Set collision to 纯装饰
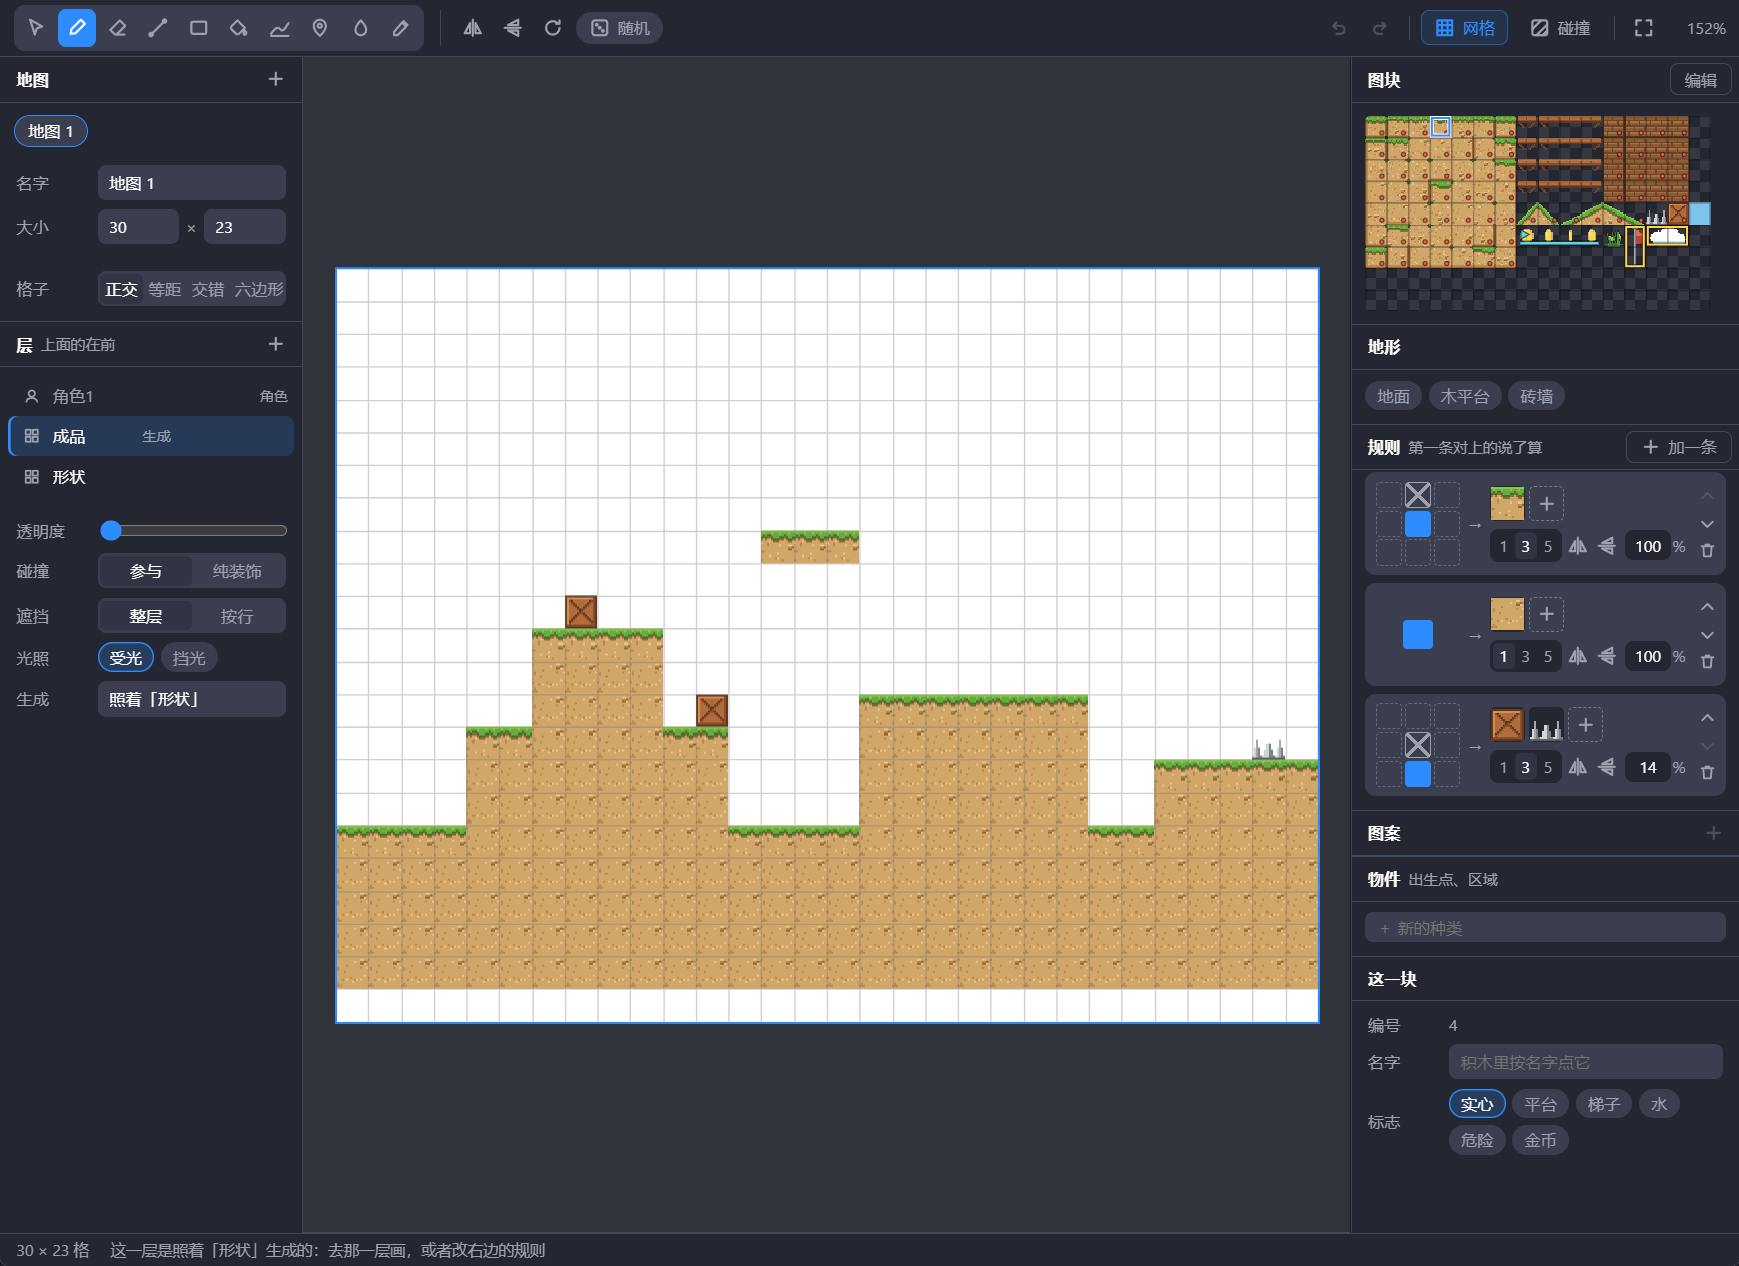The width and height of the screenshot is (1739, 1266). tap(237, 571)
